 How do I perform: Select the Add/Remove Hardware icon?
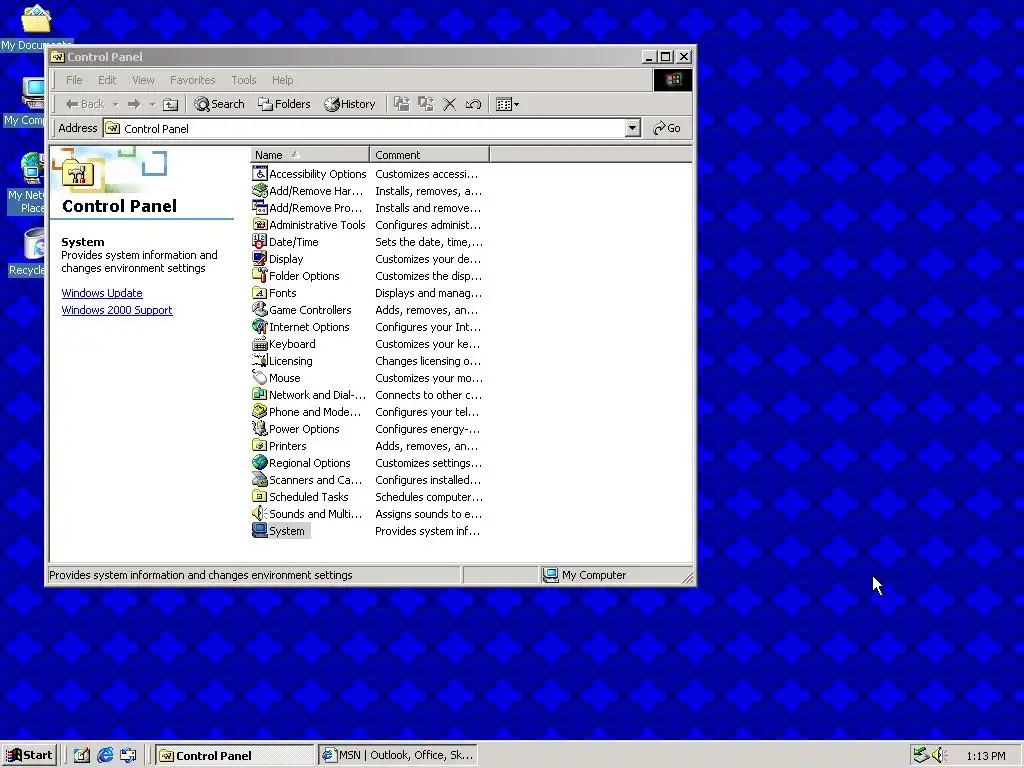260,191
